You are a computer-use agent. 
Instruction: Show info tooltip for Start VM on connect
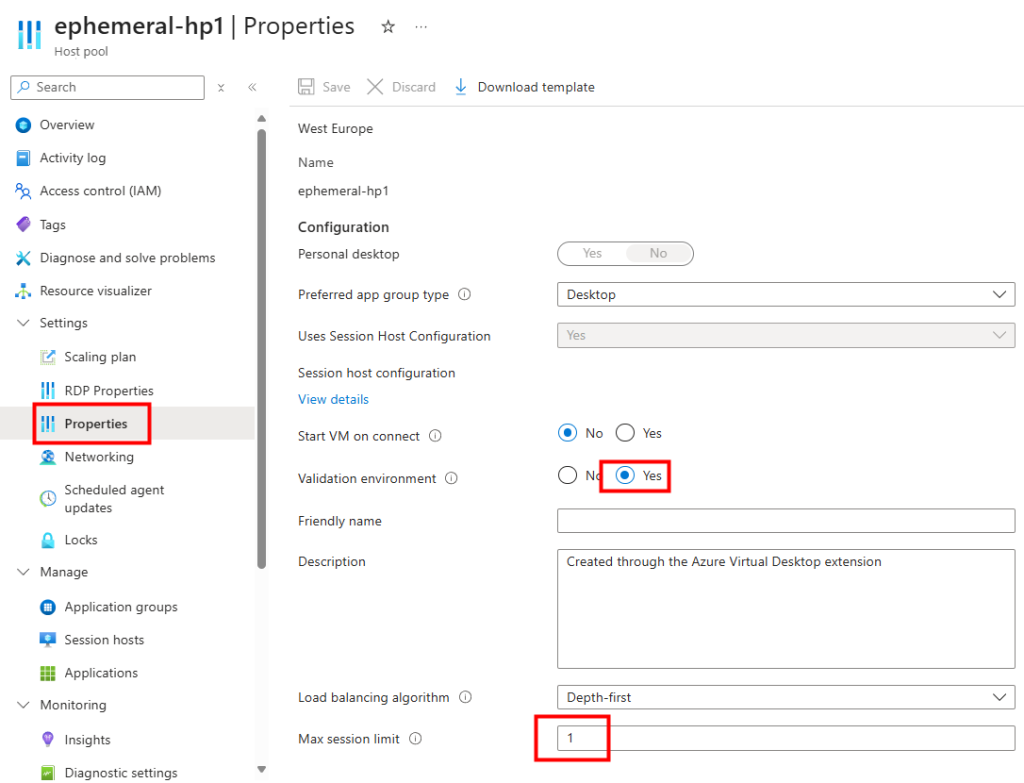[x=435, y=436]
